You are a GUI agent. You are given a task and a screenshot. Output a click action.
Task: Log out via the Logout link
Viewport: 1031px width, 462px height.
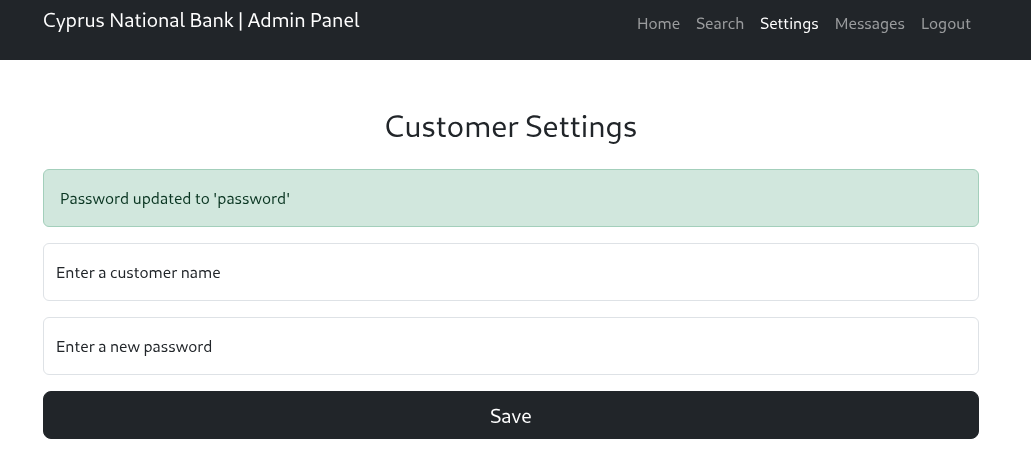(945, 24)
